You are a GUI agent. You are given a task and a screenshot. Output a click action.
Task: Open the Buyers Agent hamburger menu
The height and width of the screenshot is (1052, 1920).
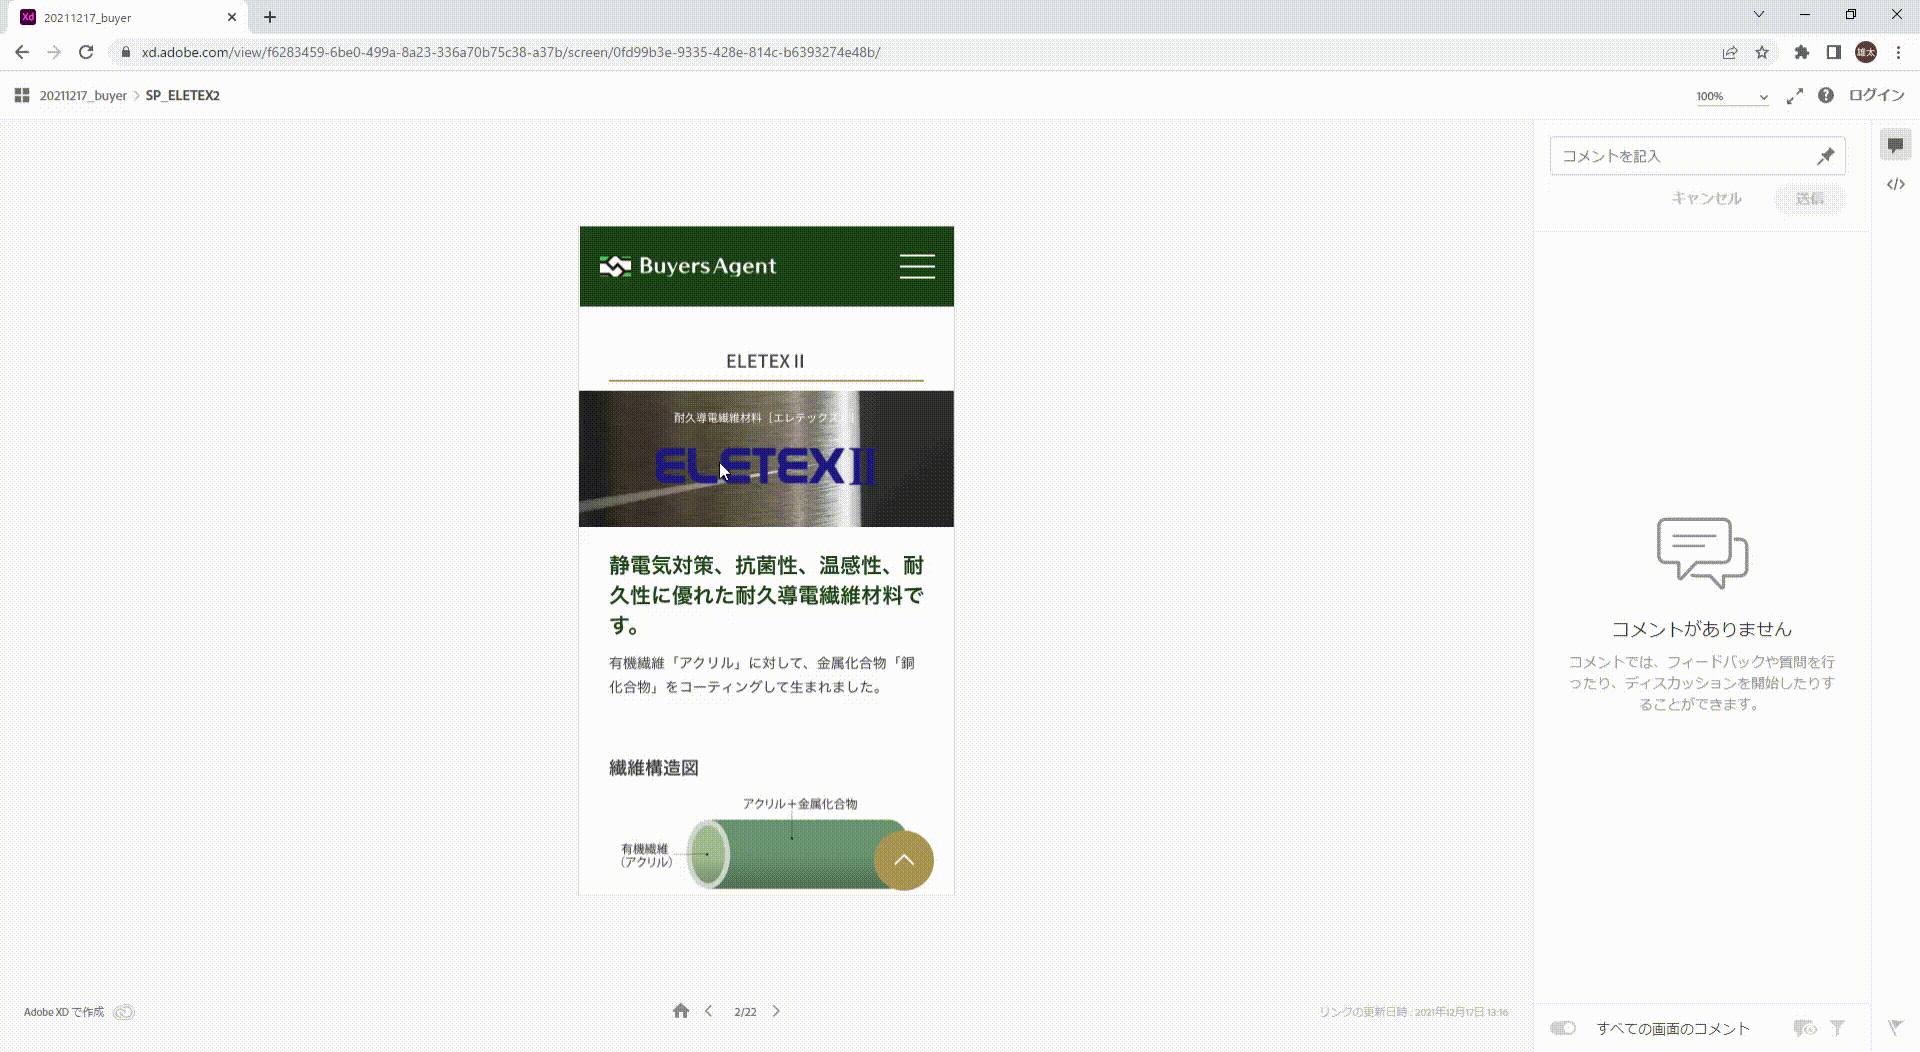(x=917, y=266)
